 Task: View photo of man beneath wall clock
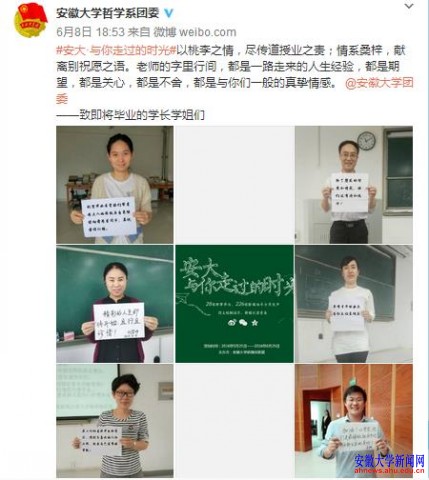(x=354, y=185)
